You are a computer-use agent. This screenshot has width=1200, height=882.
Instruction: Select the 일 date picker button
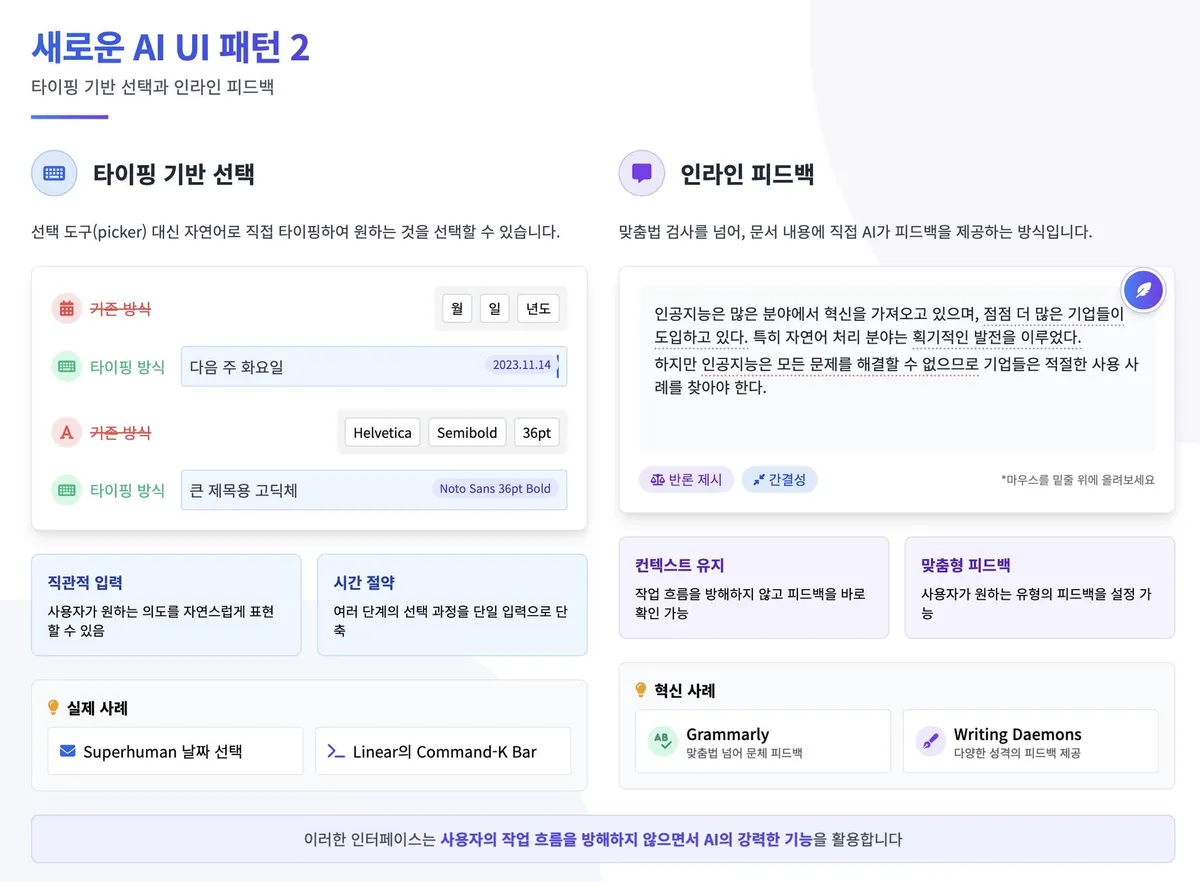[494, 308]
